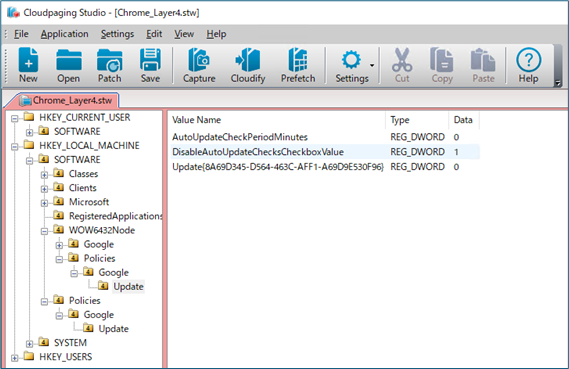Click the HKEY_LOCAL_MACHINE folder icon
The height and width of the screenshot is (369, 569).
[29, 145]
